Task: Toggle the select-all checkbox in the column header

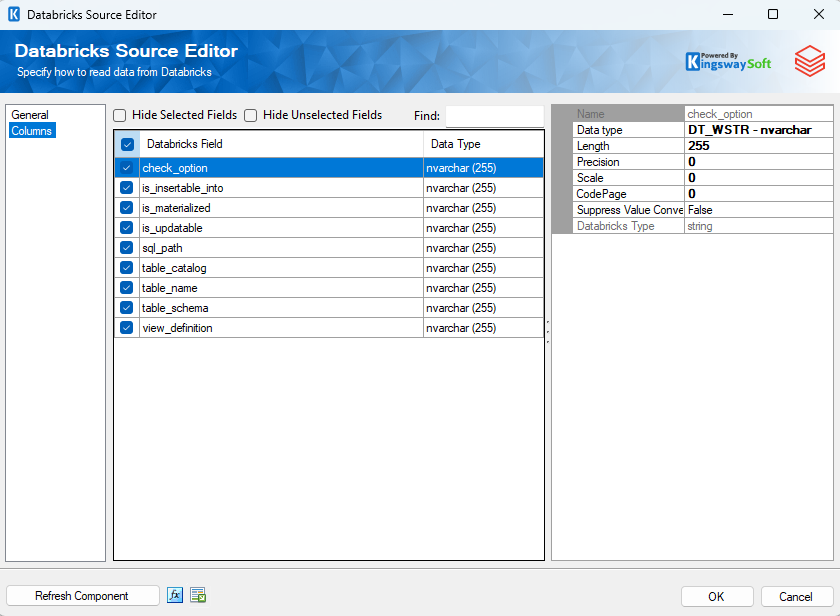Action: 127,144
